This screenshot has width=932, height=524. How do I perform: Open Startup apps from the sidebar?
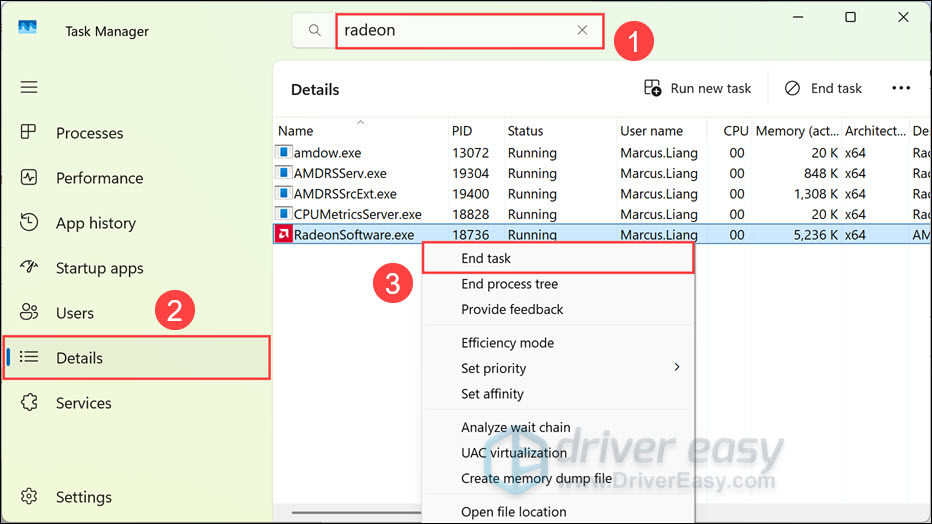pyautogui.click(x=29, y=268)
